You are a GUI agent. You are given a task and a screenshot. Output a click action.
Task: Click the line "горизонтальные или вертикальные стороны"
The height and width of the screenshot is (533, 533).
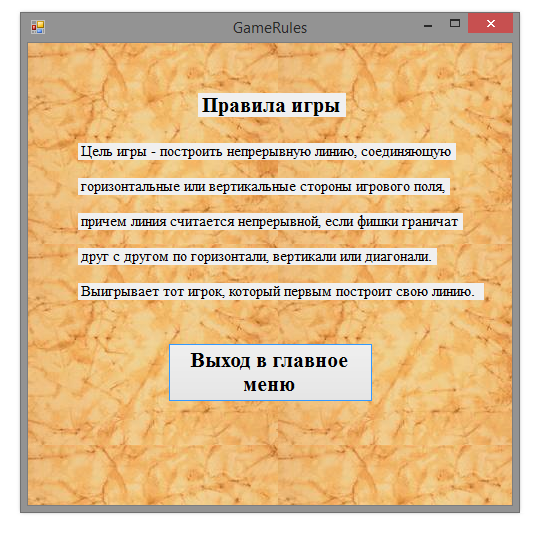(263, 187)
